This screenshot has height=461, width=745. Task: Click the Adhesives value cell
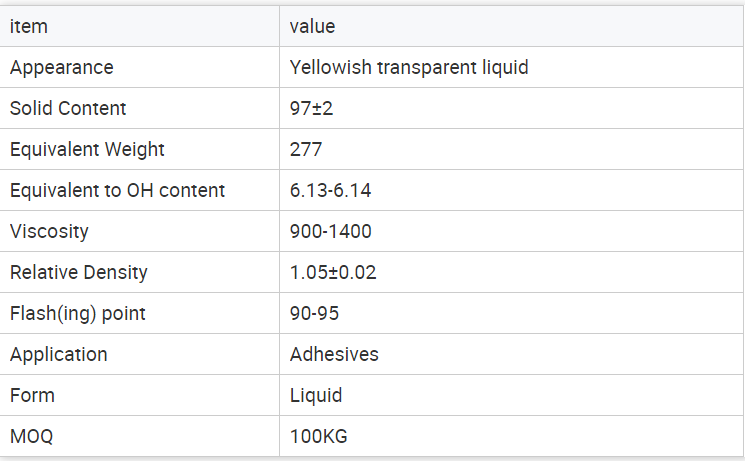[334, 355]
